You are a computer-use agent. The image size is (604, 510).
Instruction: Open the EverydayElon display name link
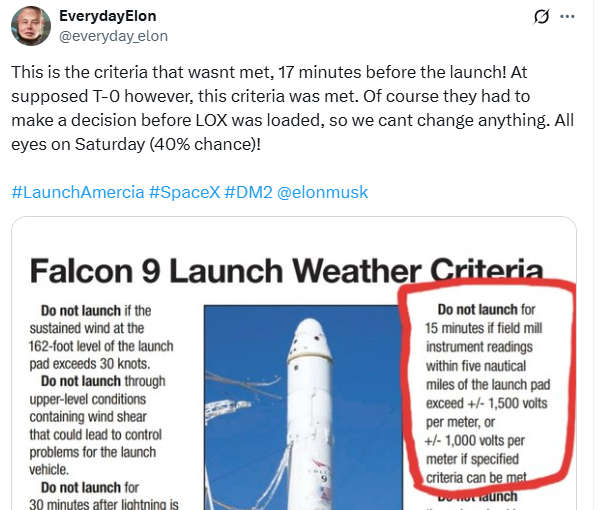108,17
